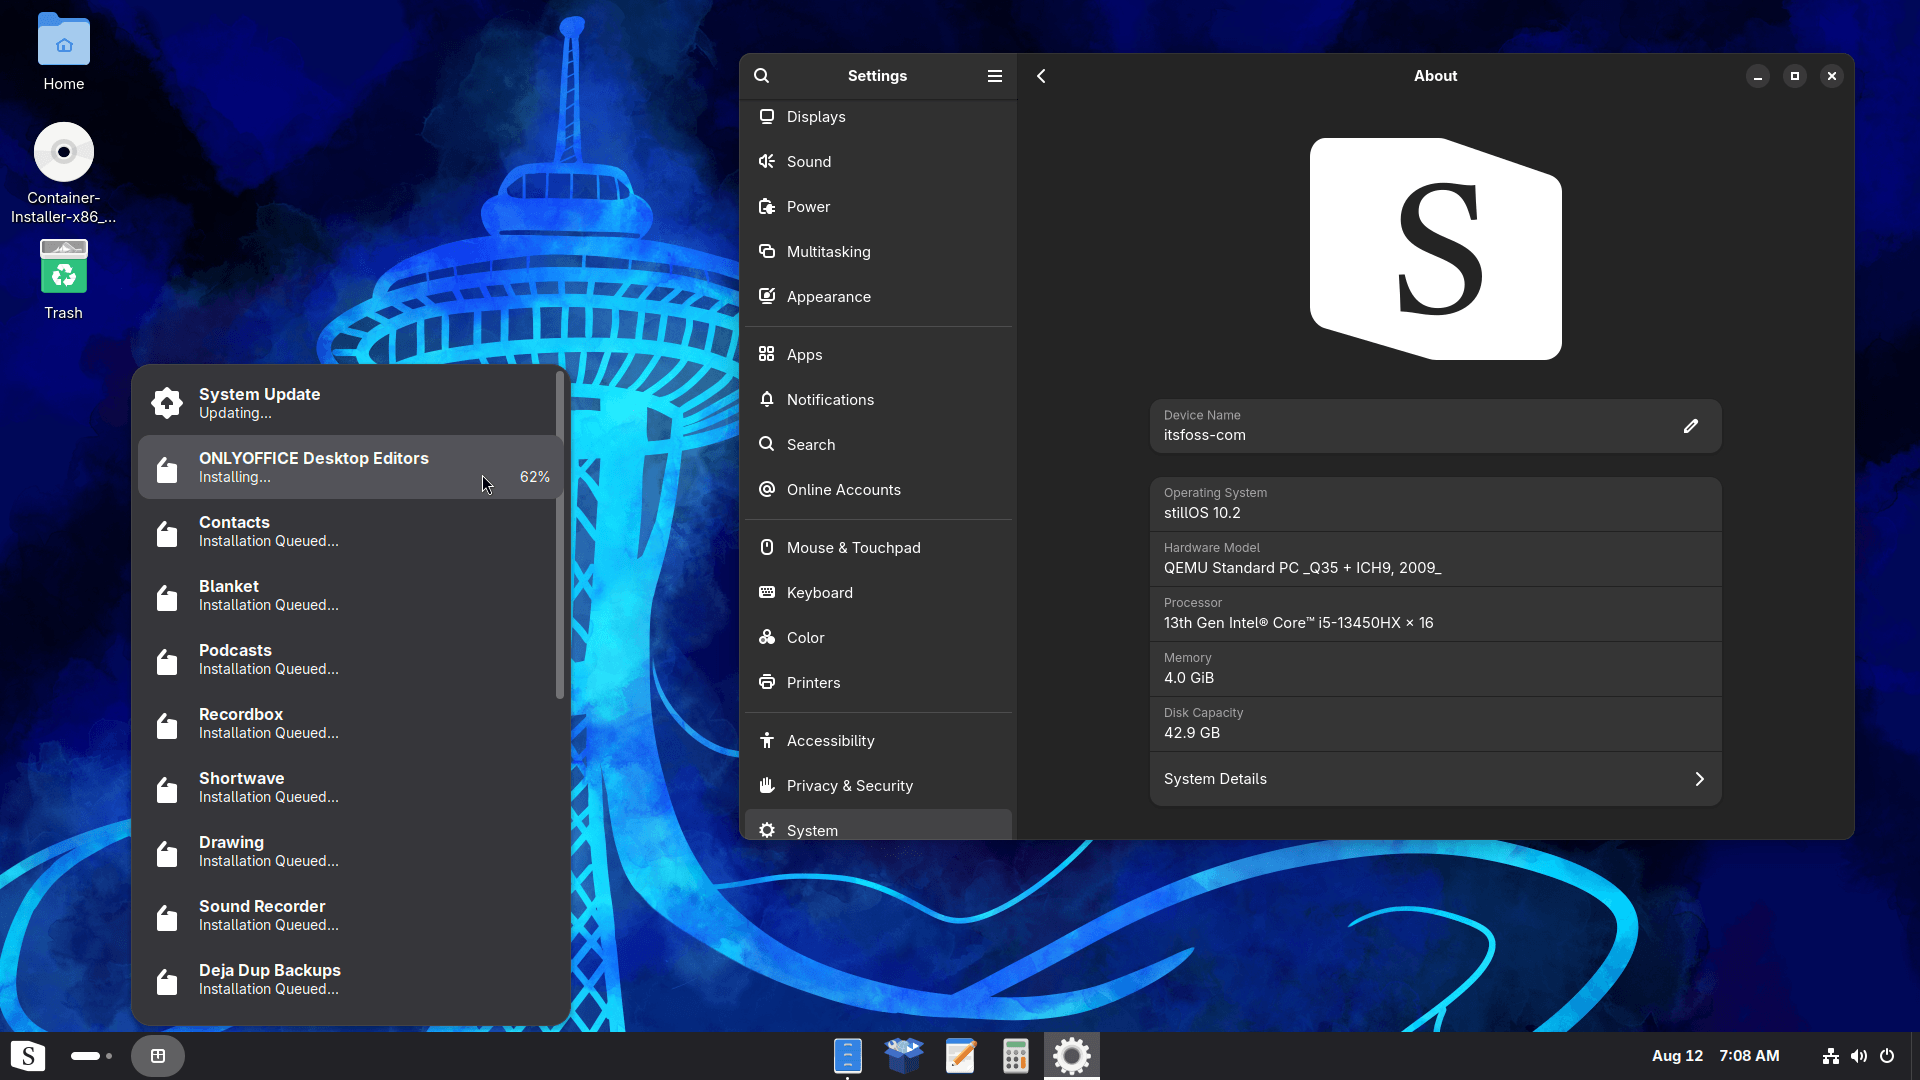Image resolution: width=1920 pixels, height=1080 pixels.
Task: Click the Podcasts package icon
Action: coord(167,661)
